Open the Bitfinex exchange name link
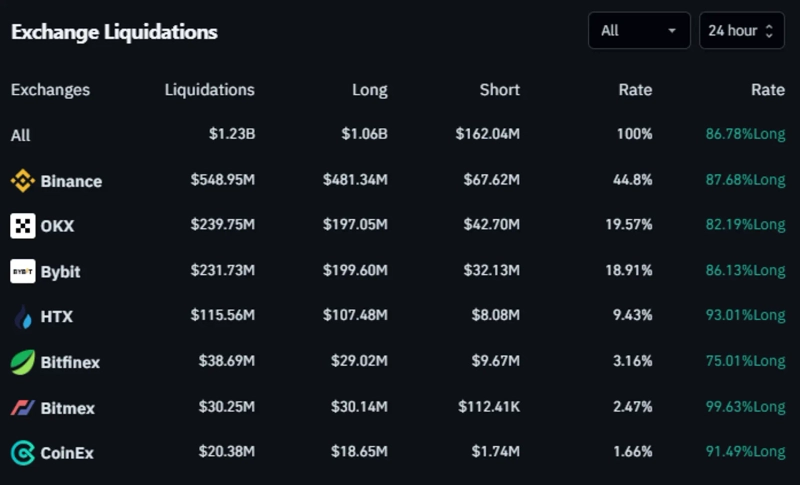The width and height of the screenshot is (800, 485). tap(70, 362)
